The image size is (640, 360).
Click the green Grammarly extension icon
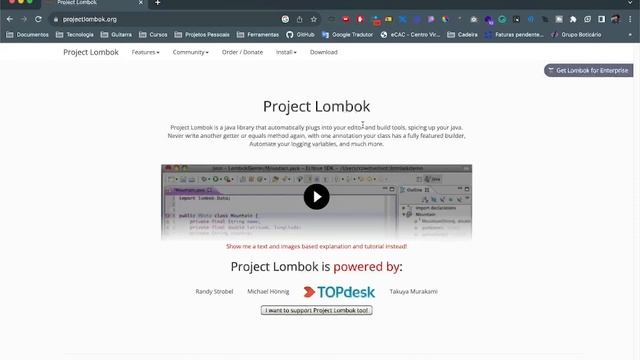502,19
